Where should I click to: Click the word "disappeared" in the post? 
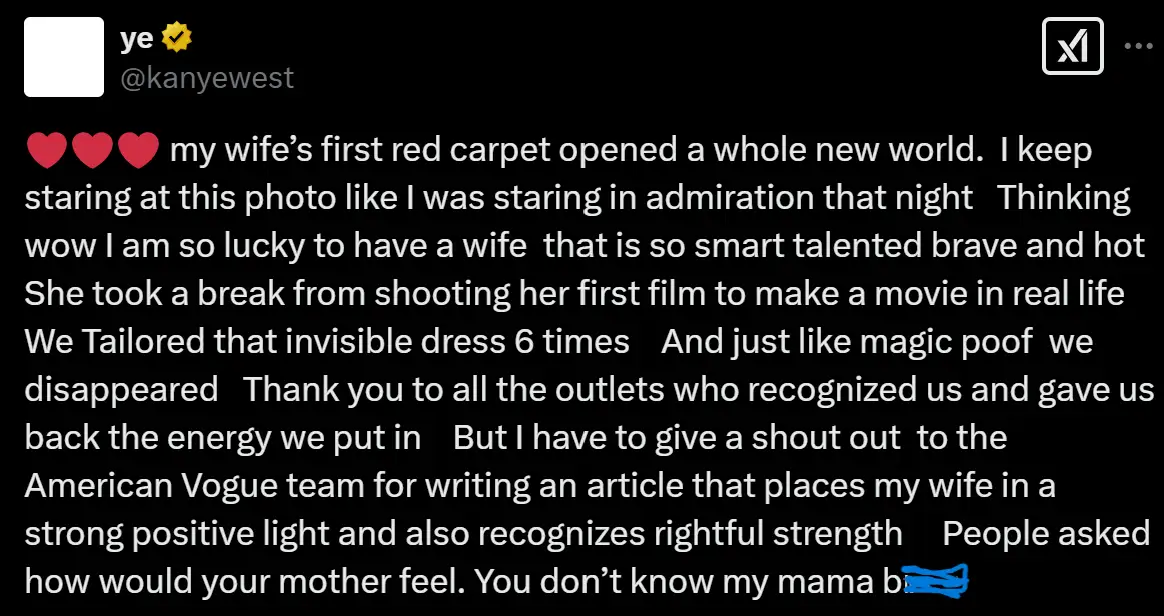tap(121, 389)
